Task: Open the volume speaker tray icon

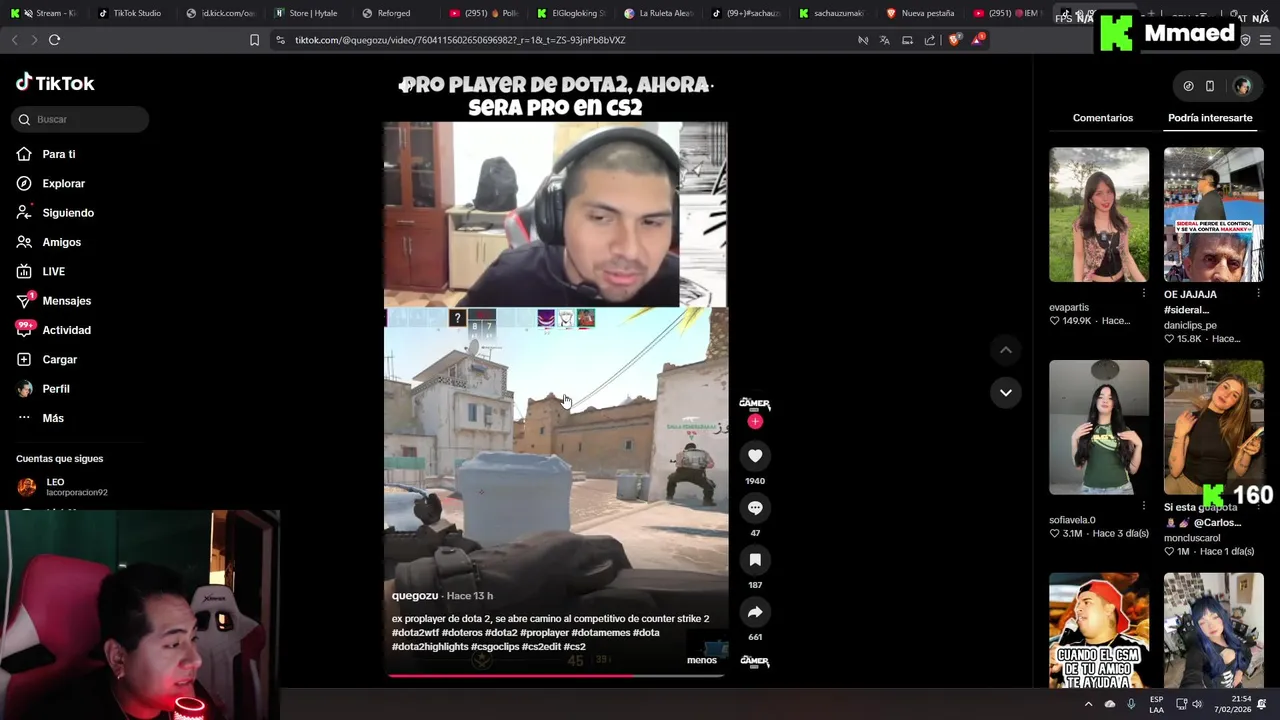Action: point(1197,704)
